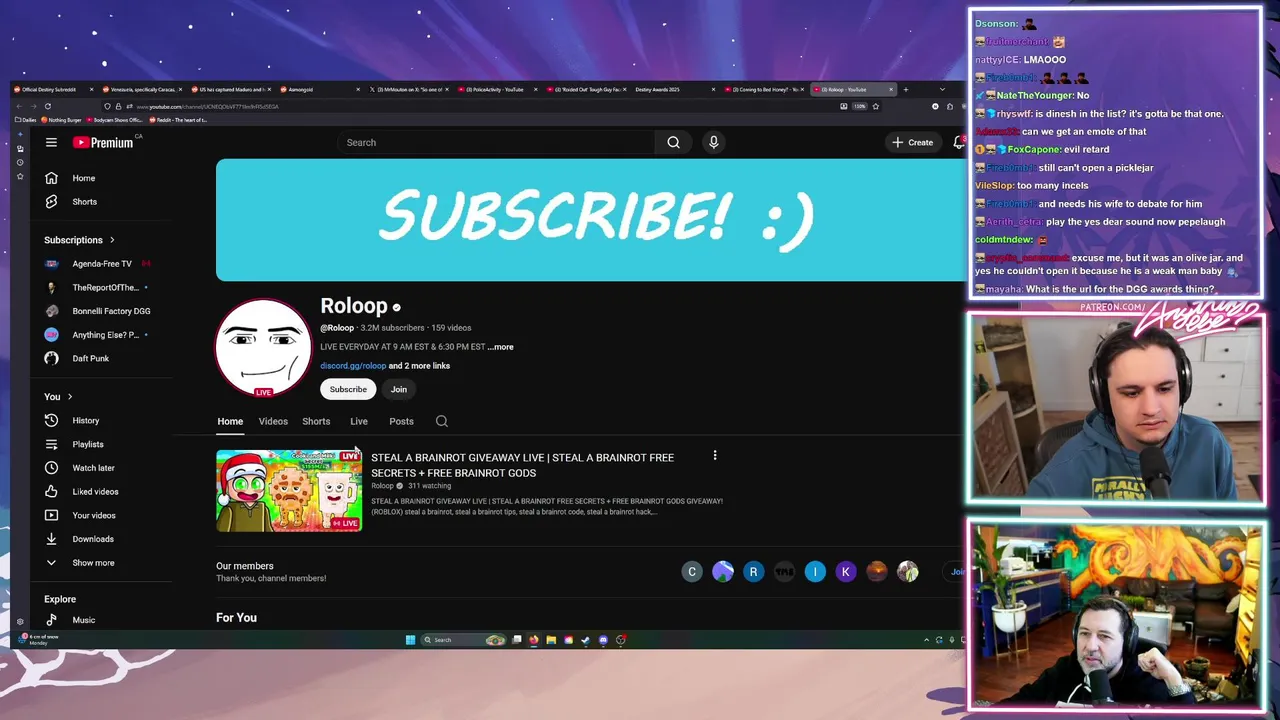Open File Explorer from the taskbar

coord(551,640)
